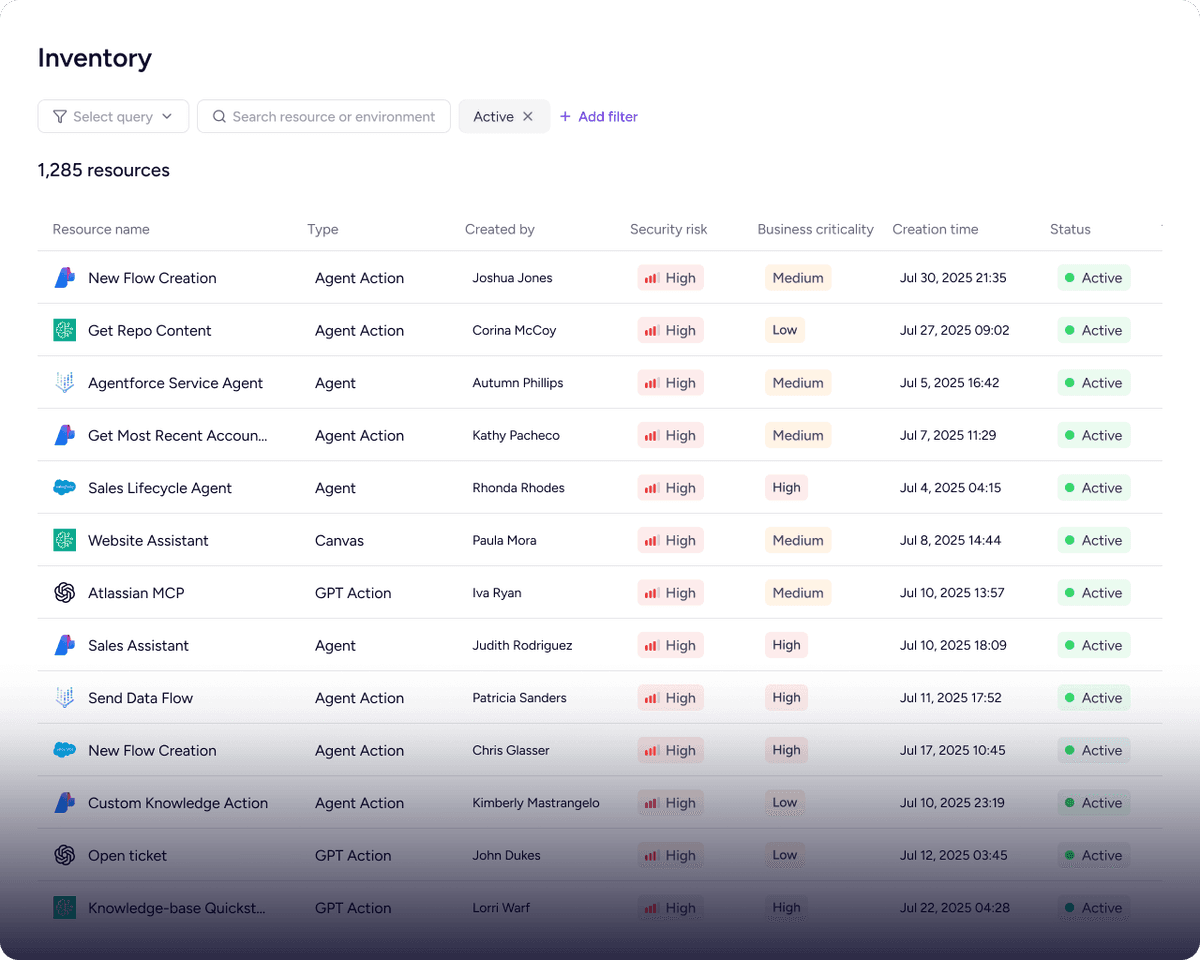1200x960 pixels.
Task: Open the Custom Knowledge Action resource
Action: [x=178, y=803]
